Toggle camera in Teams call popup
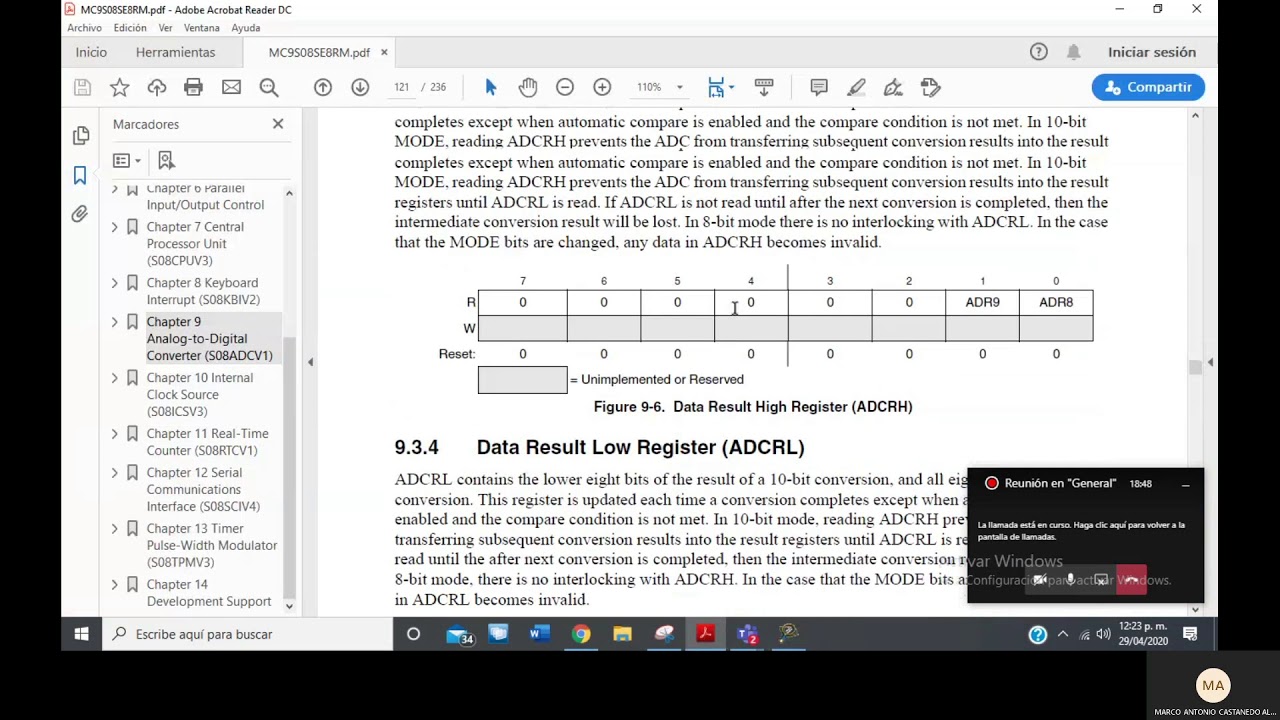This screenshot has height=720, width=1280. pyautogui.click(x=1040, y=580)
